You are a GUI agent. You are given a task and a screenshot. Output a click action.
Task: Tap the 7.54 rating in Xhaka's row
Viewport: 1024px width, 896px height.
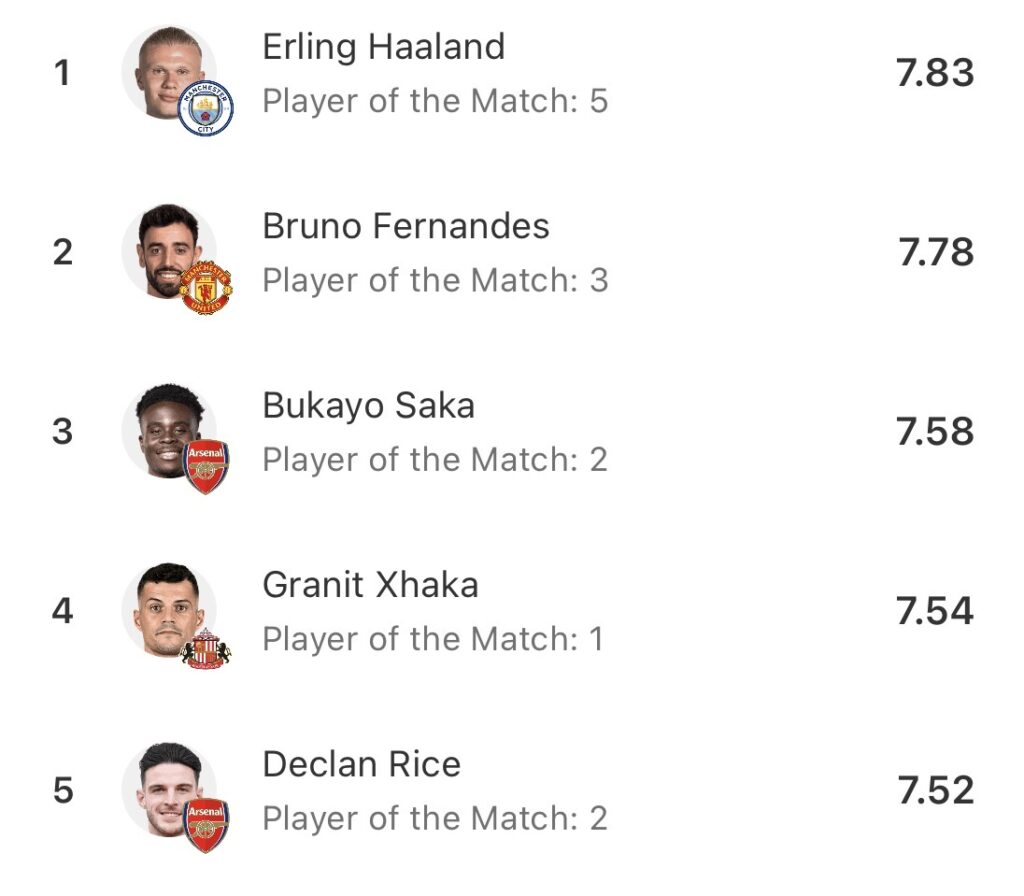coord(935,611)
